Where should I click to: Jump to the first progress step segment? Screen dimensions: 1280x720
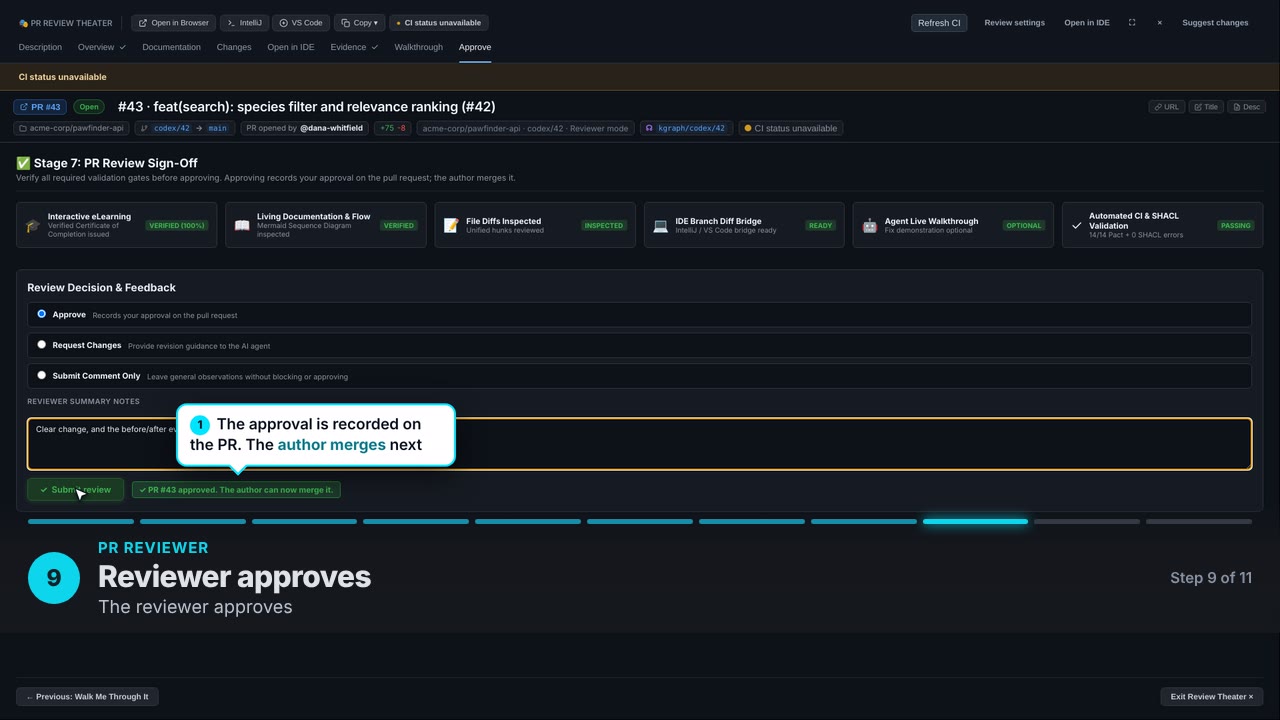pyautogui.click(x=81, y=521)
